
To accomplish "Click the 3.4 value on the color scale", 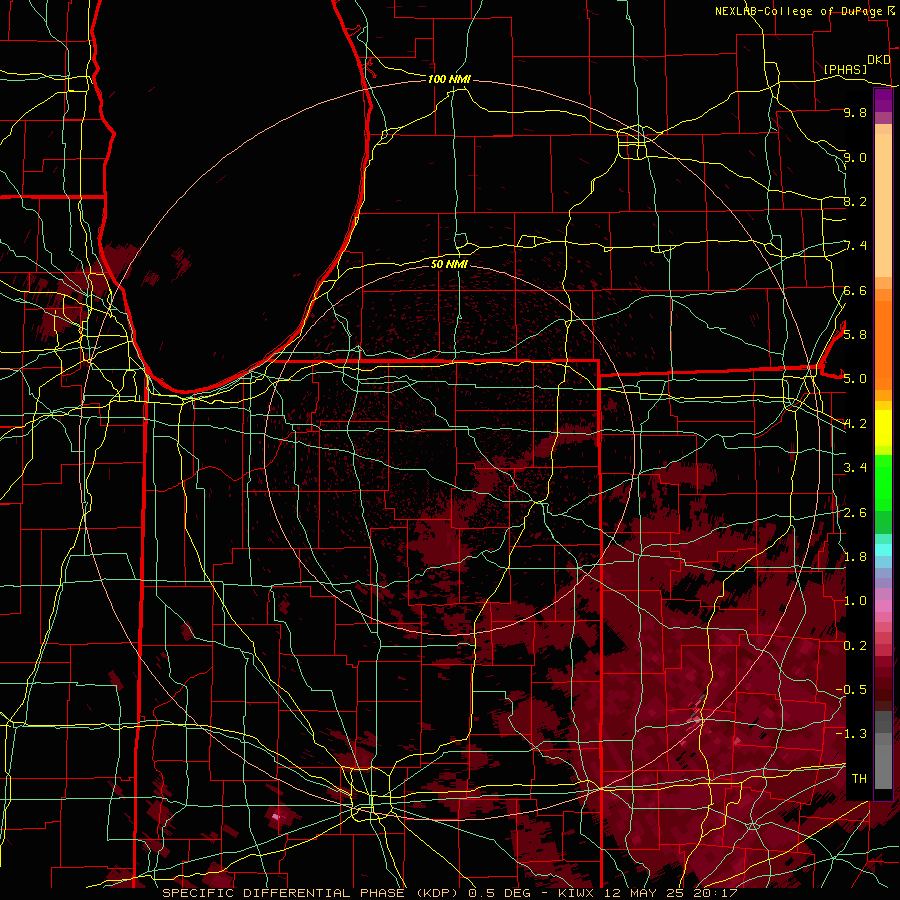I will 855,467.
